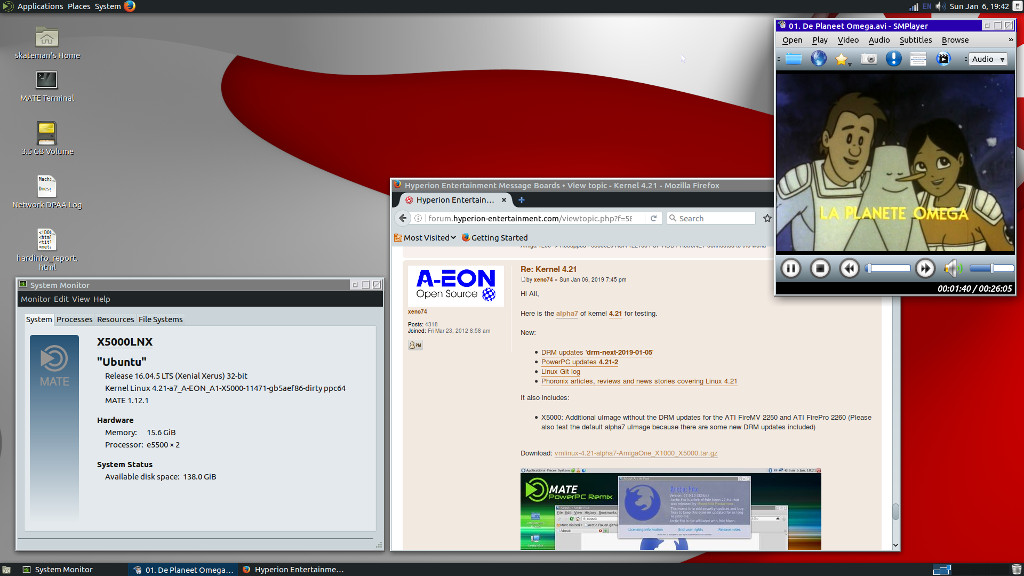Rewind the video in SMPlayer

tap(849, 268)
